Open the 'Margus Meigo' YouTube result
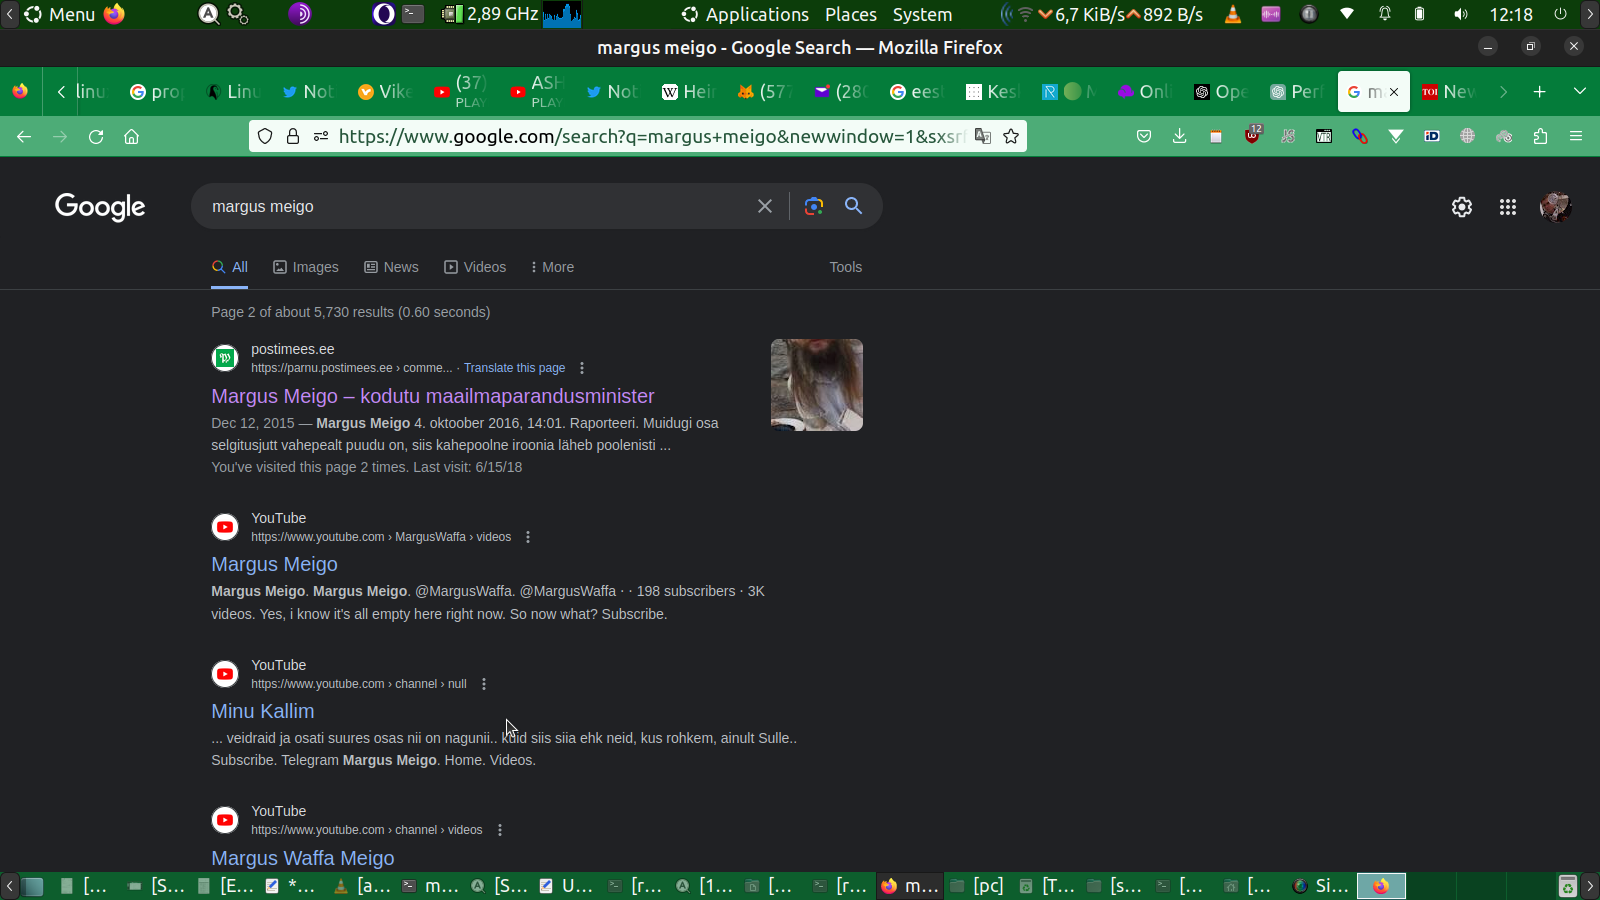Viewport: 1600px width, 900px height. [x=274, y=564]
